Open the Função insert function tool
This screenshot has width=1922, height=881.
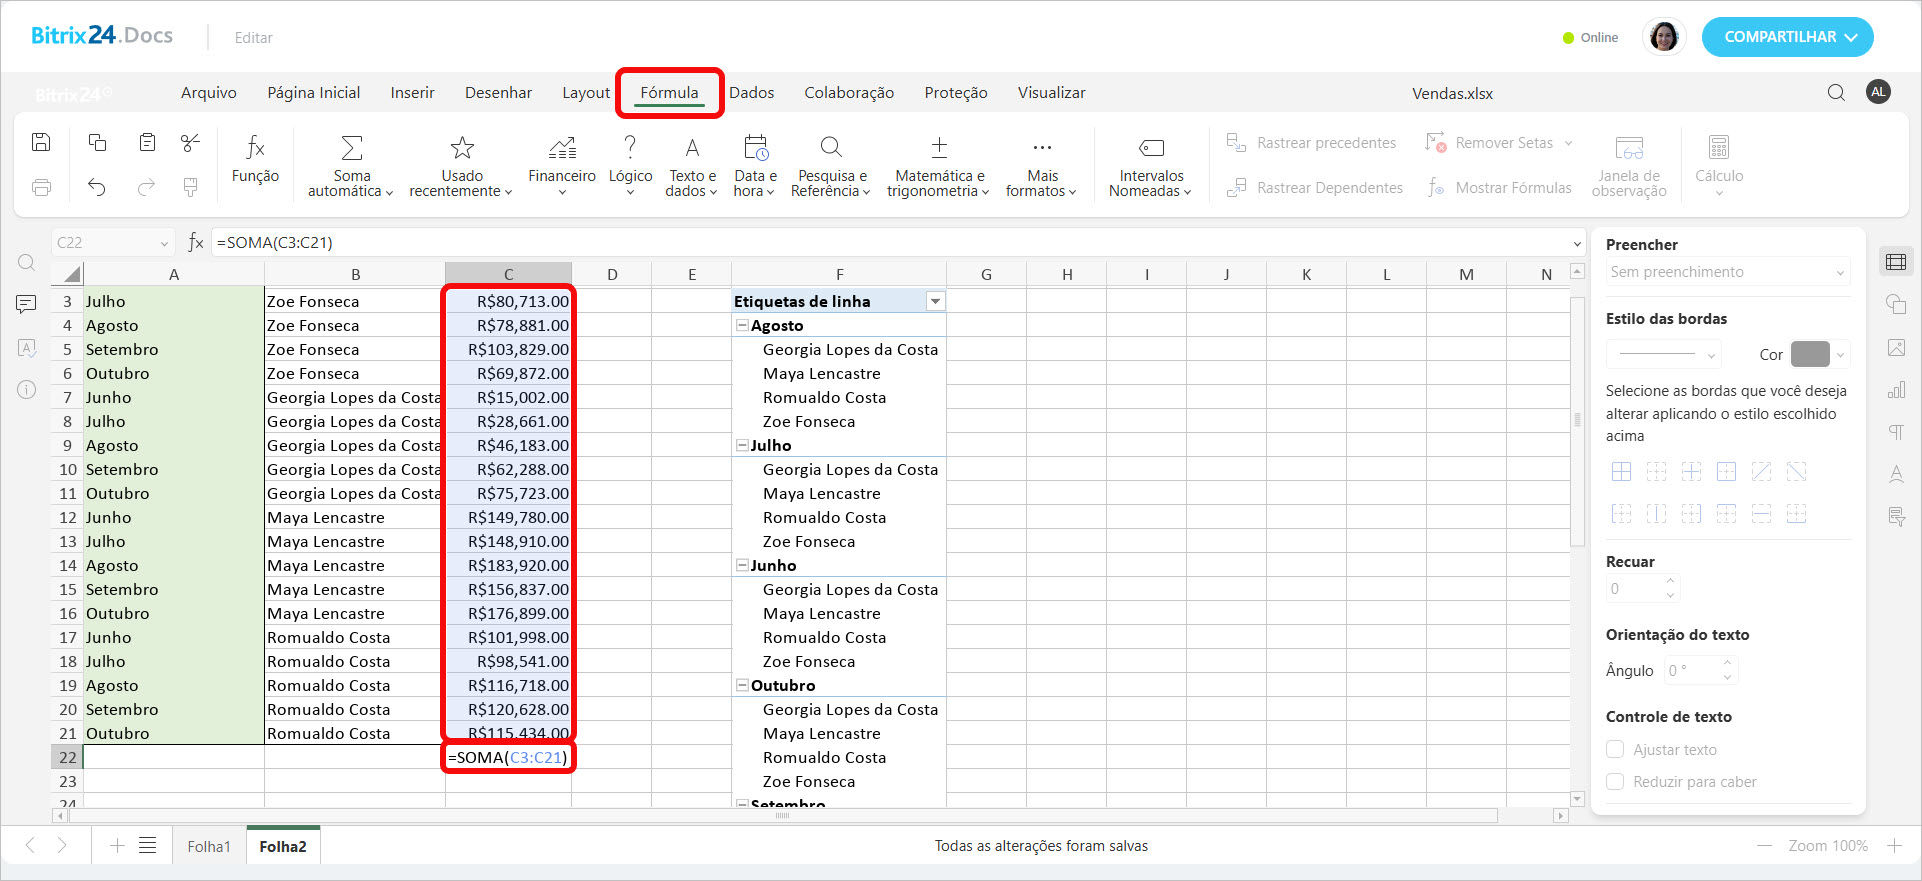[255, 160]
